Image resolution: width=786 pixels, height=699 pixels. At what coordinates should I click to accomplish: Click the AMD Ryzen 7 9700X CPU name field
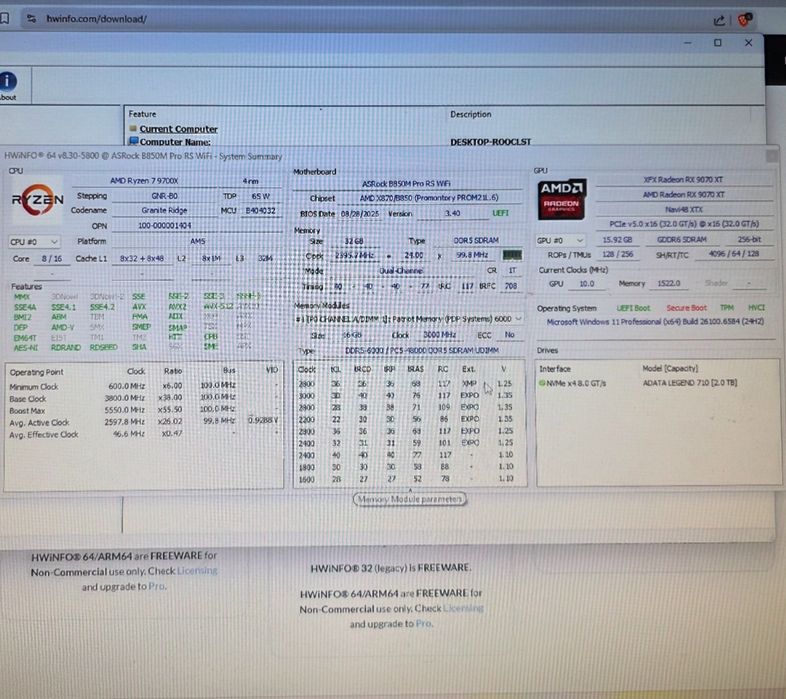(x=144, y=181)
